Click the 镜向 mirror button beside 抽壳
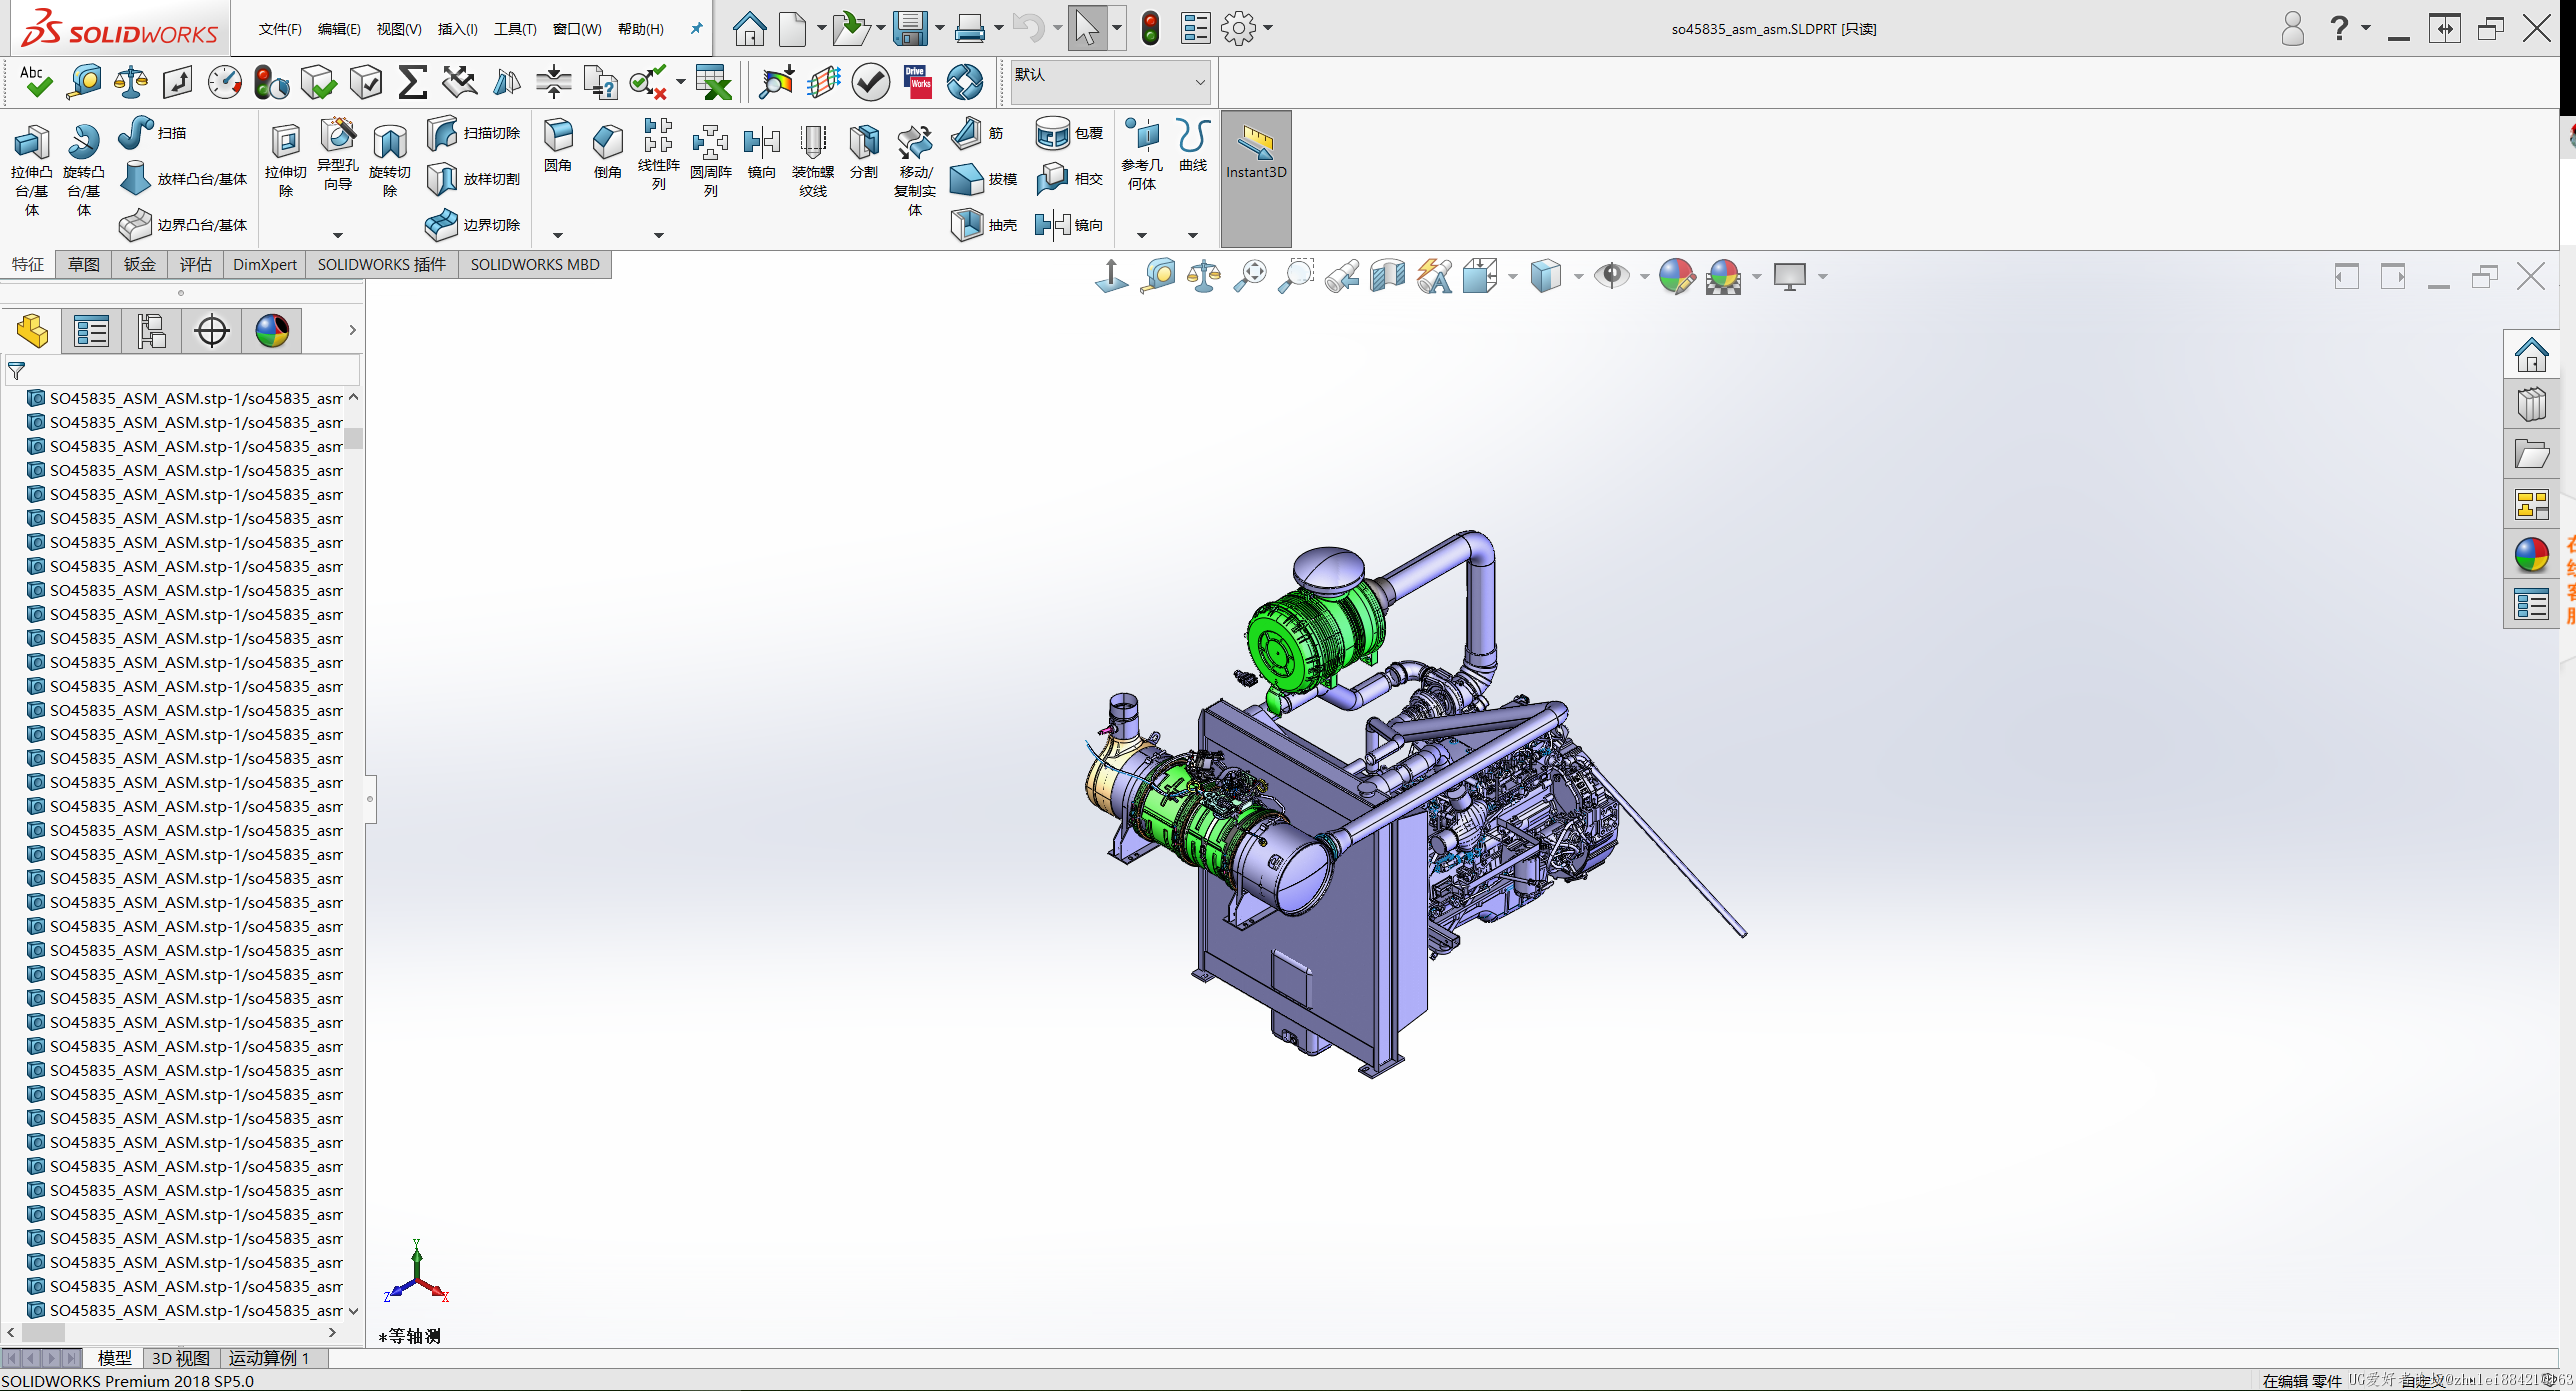The width and height of the screenshot is (2576, 1391). [x=1070, y=225]
